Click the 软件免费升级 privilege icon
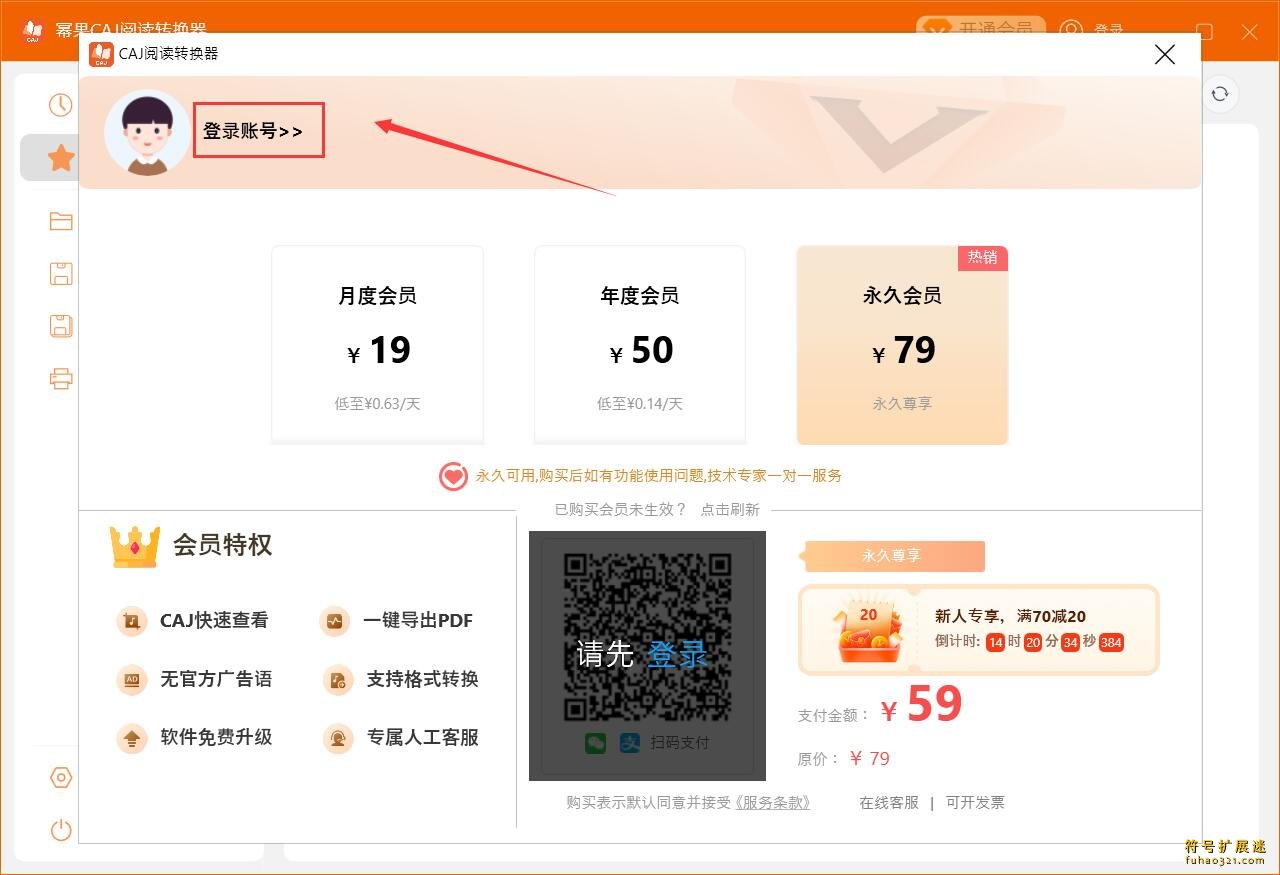 pyautogui.click(x=132, y=738)
